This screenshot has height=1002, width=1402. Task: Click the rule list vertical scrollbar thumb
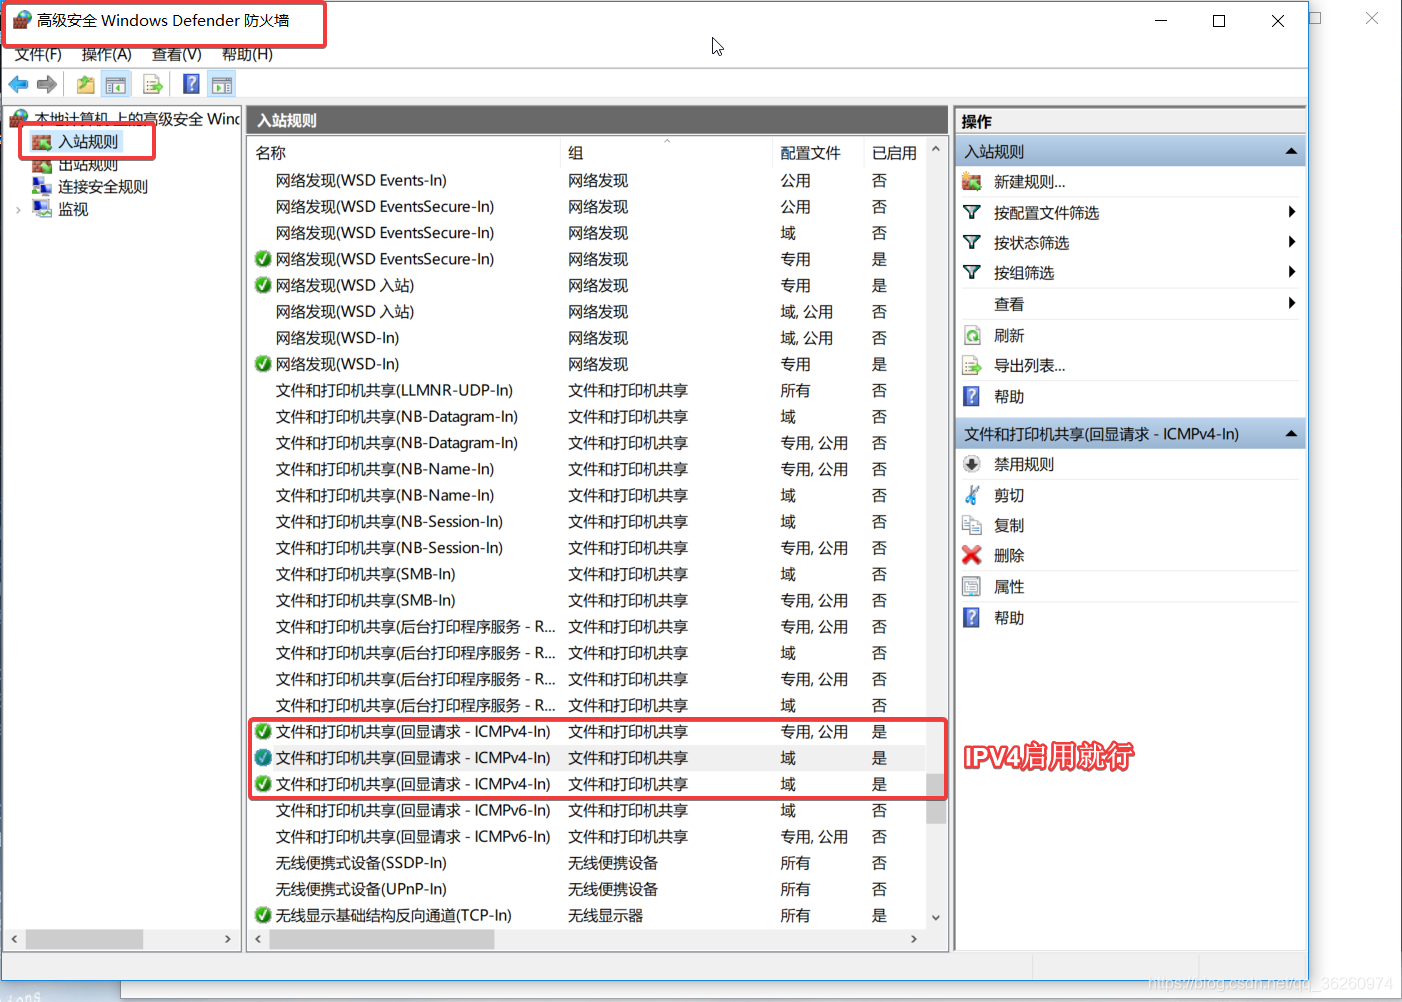pyautogui.click(x=936, y=798)
